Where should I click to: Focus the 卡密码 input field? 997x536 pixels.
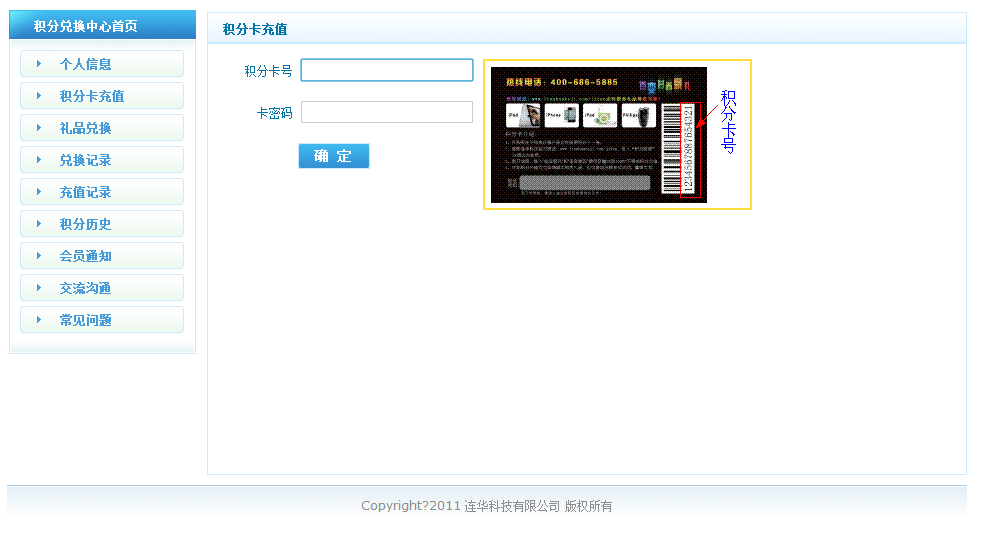click(387, 112)
